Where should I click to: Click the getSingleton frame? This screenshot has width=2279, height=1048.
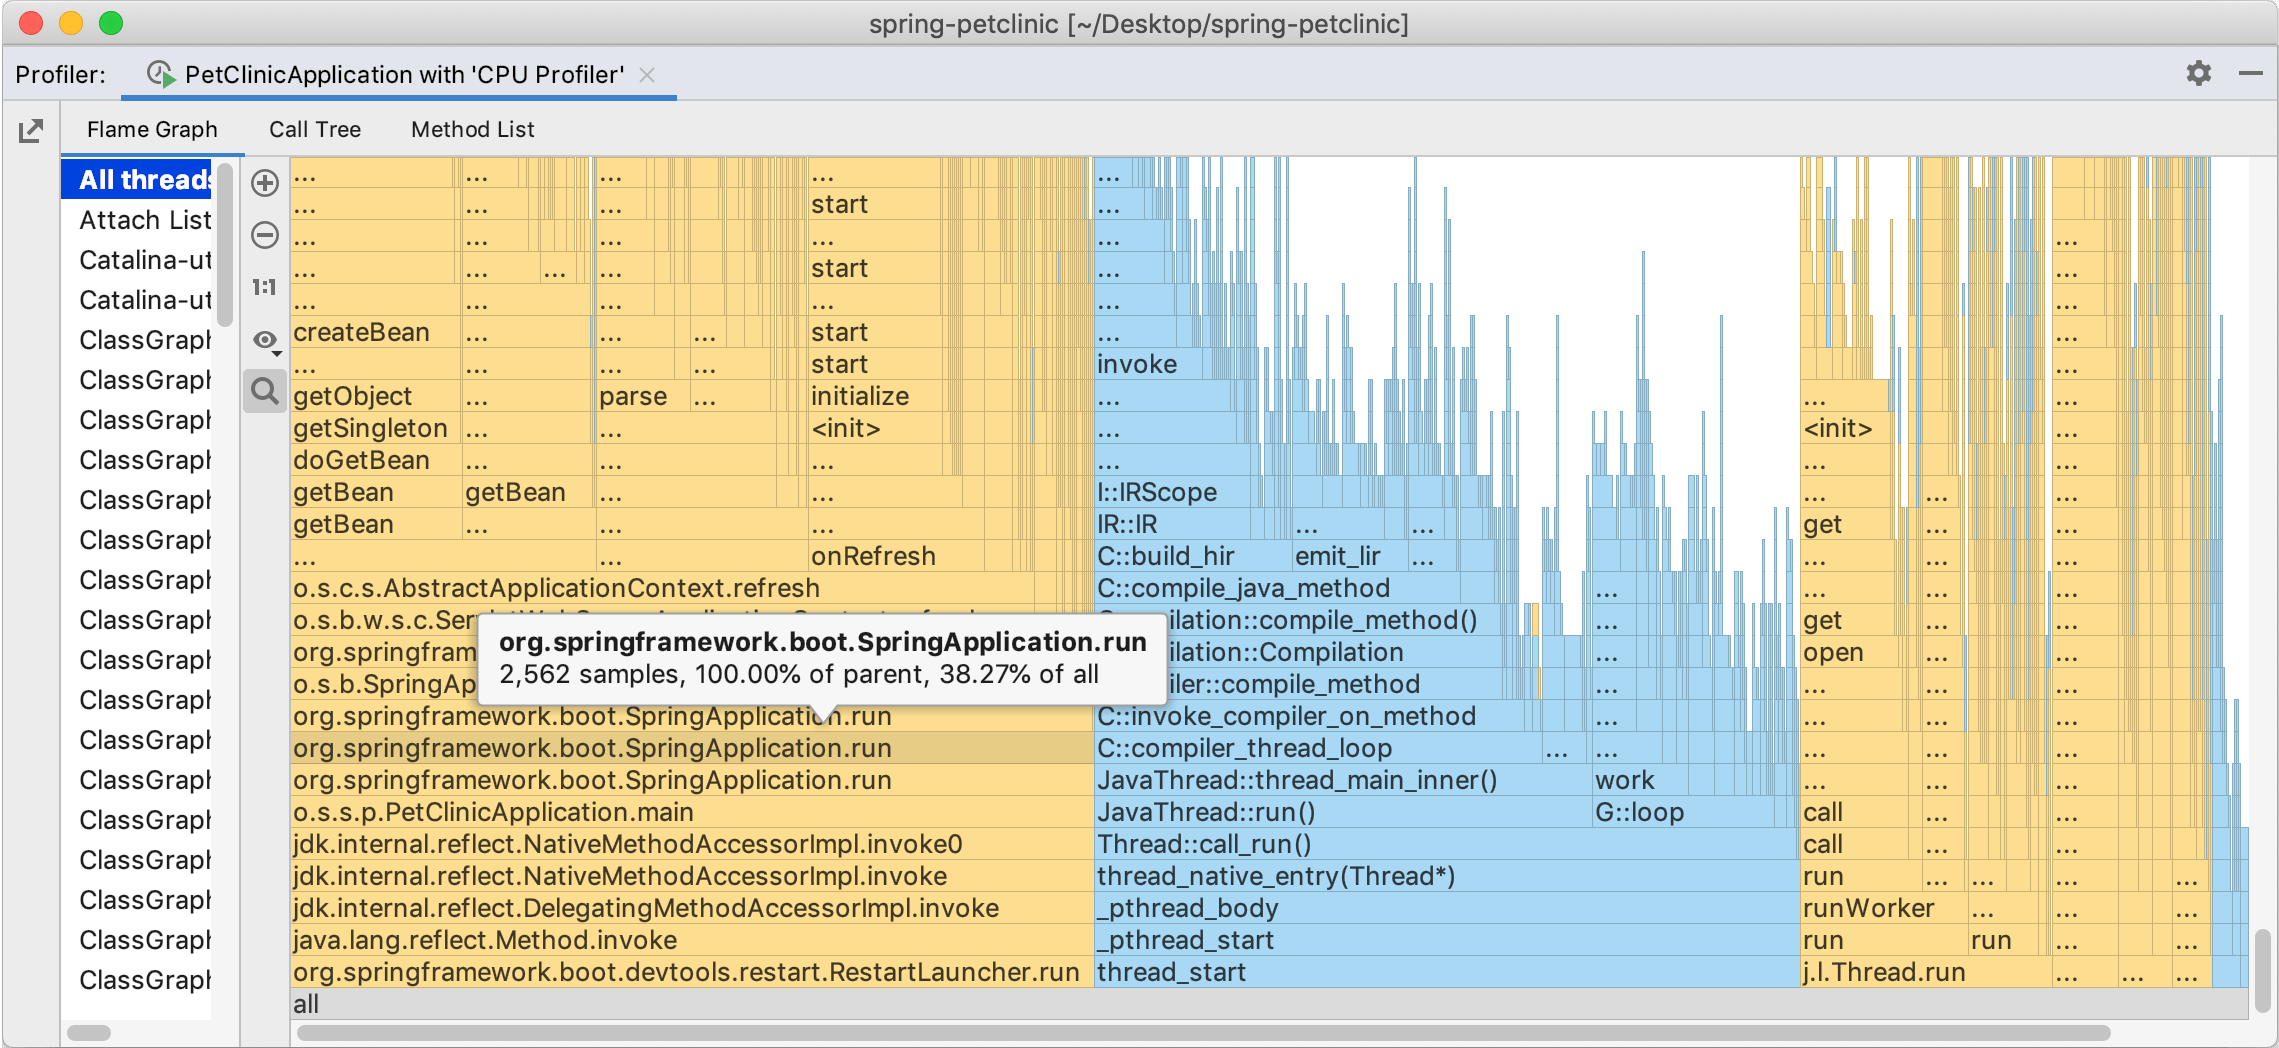[376, 428]
